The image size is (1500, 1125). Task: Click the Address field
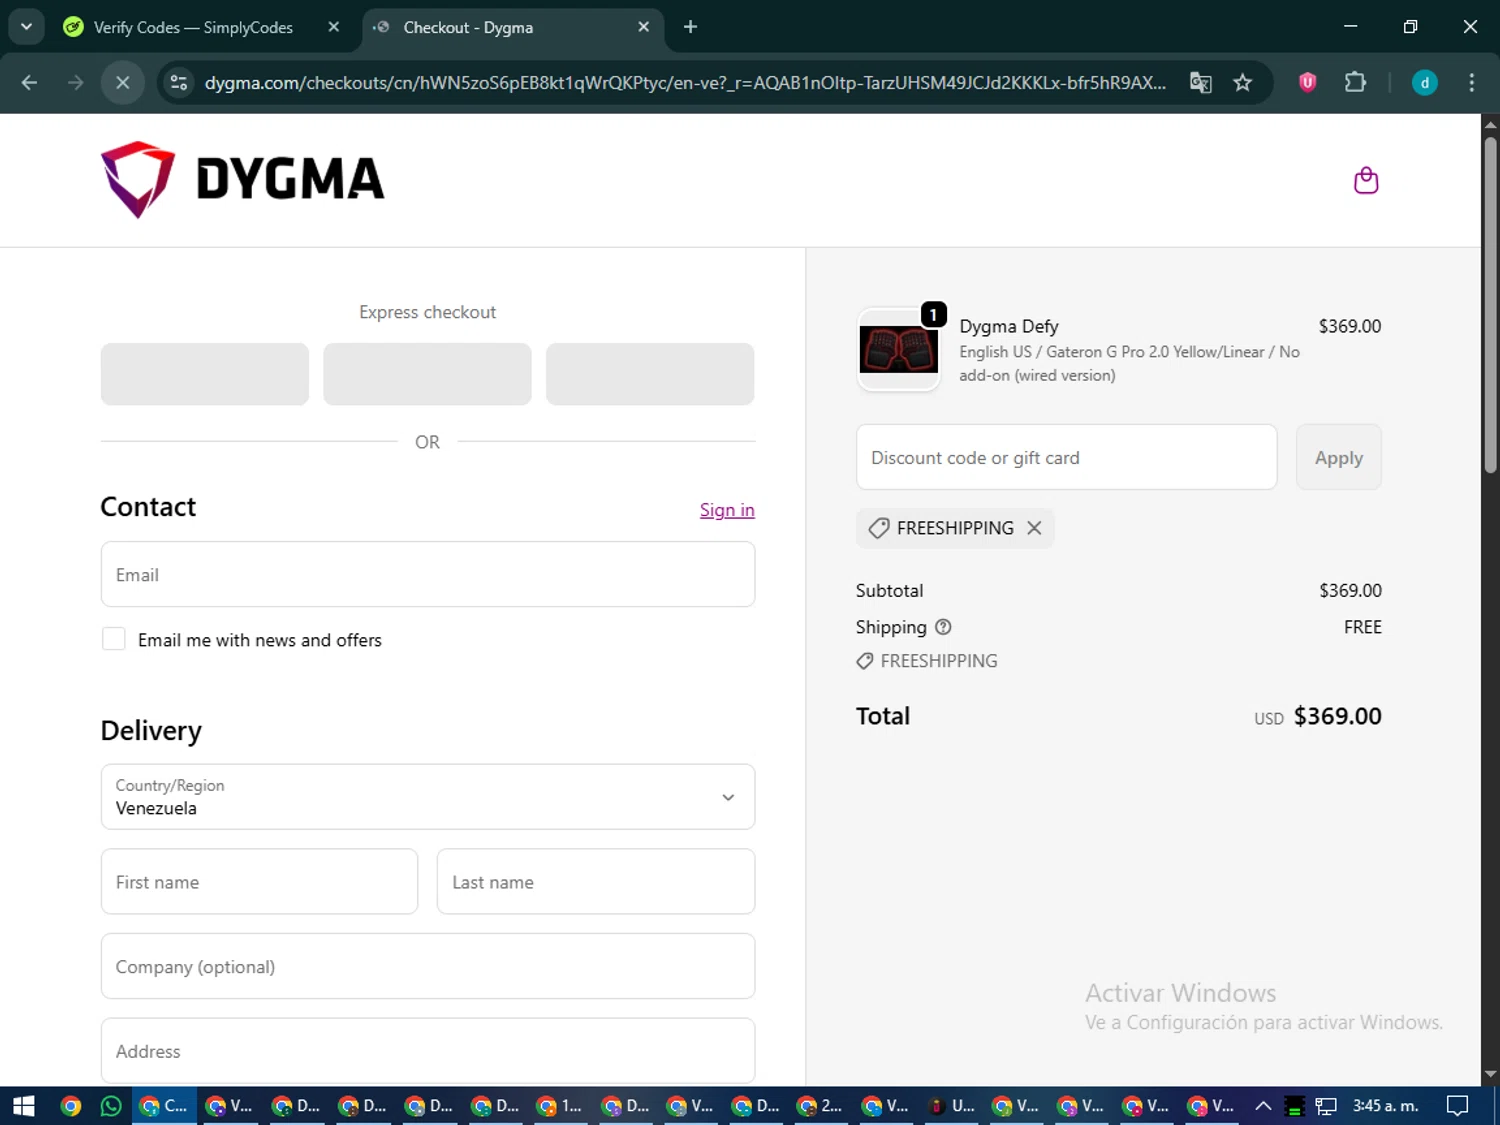[428, 1050]
